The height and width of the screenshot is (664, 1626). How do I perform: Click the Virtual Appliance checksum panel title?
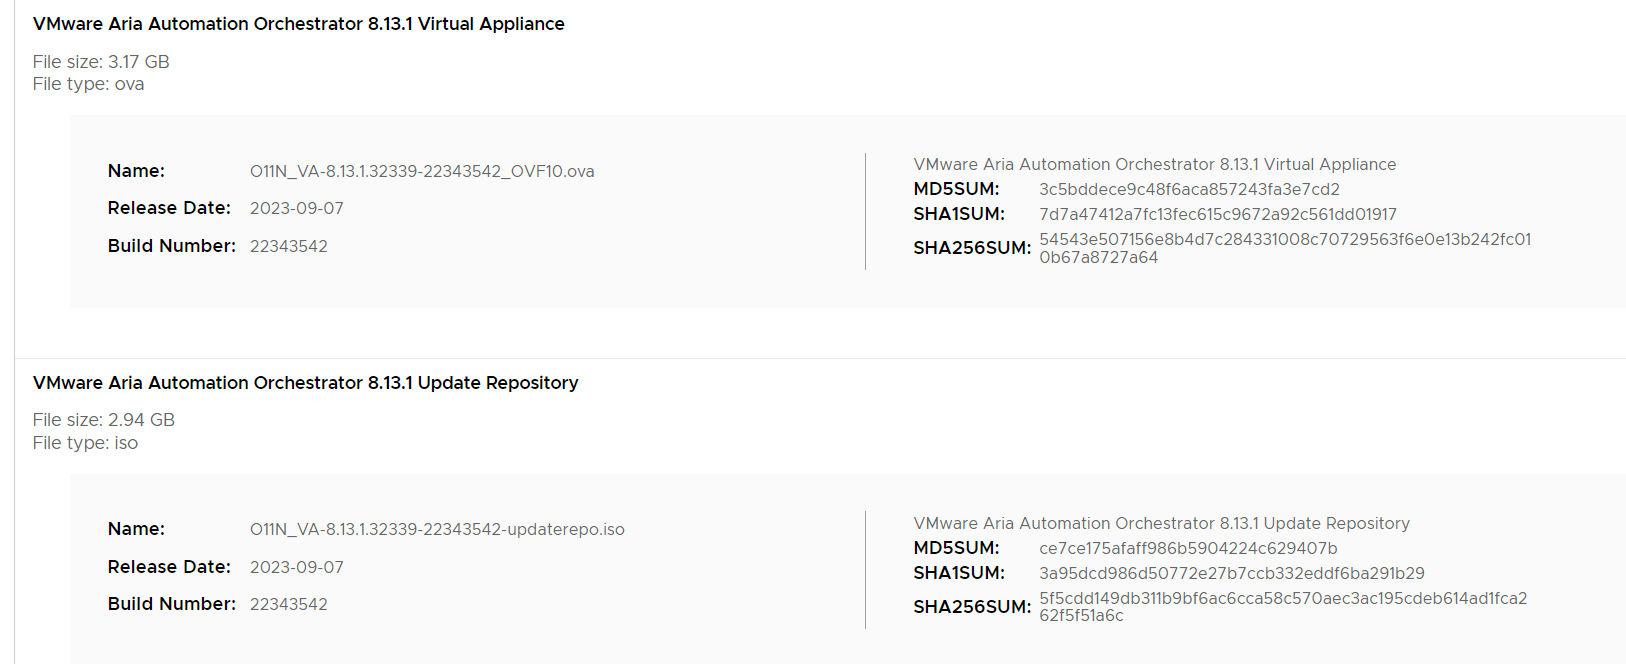pyautogui.click(x=1154, y=164)
